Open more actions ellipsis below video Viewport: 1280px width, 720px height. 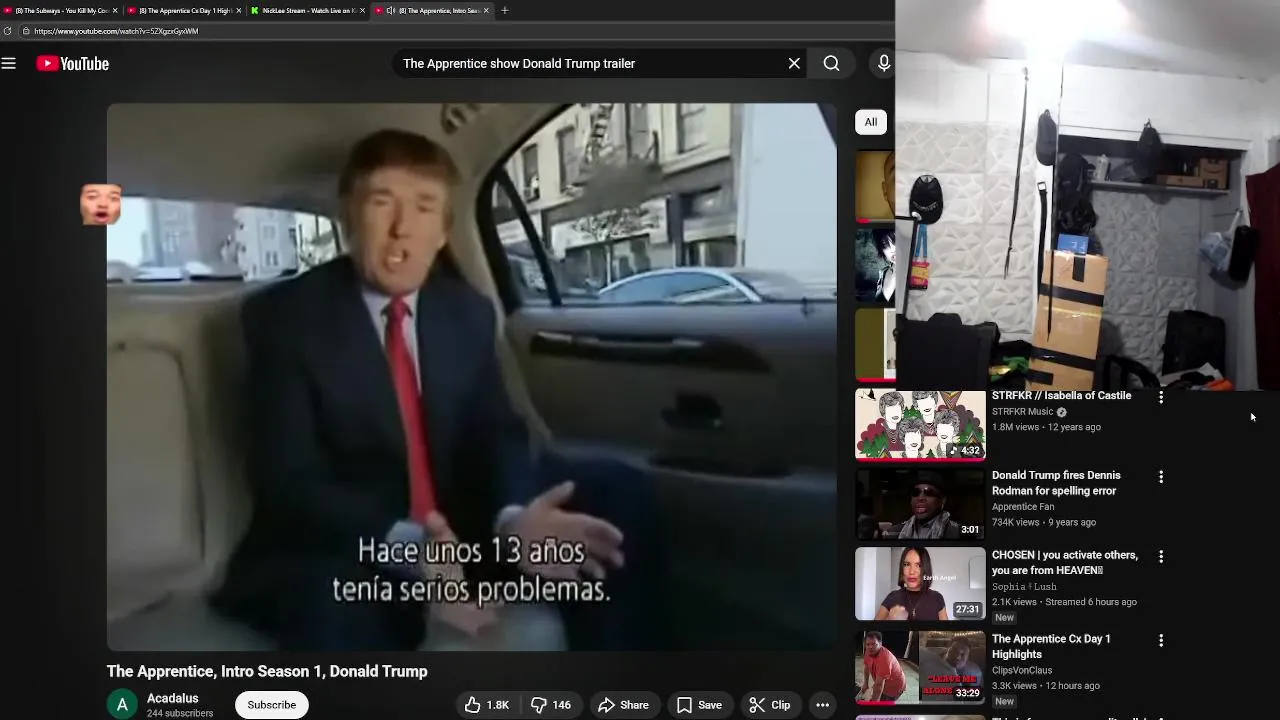pyautogui.click(x=822, y=705)
